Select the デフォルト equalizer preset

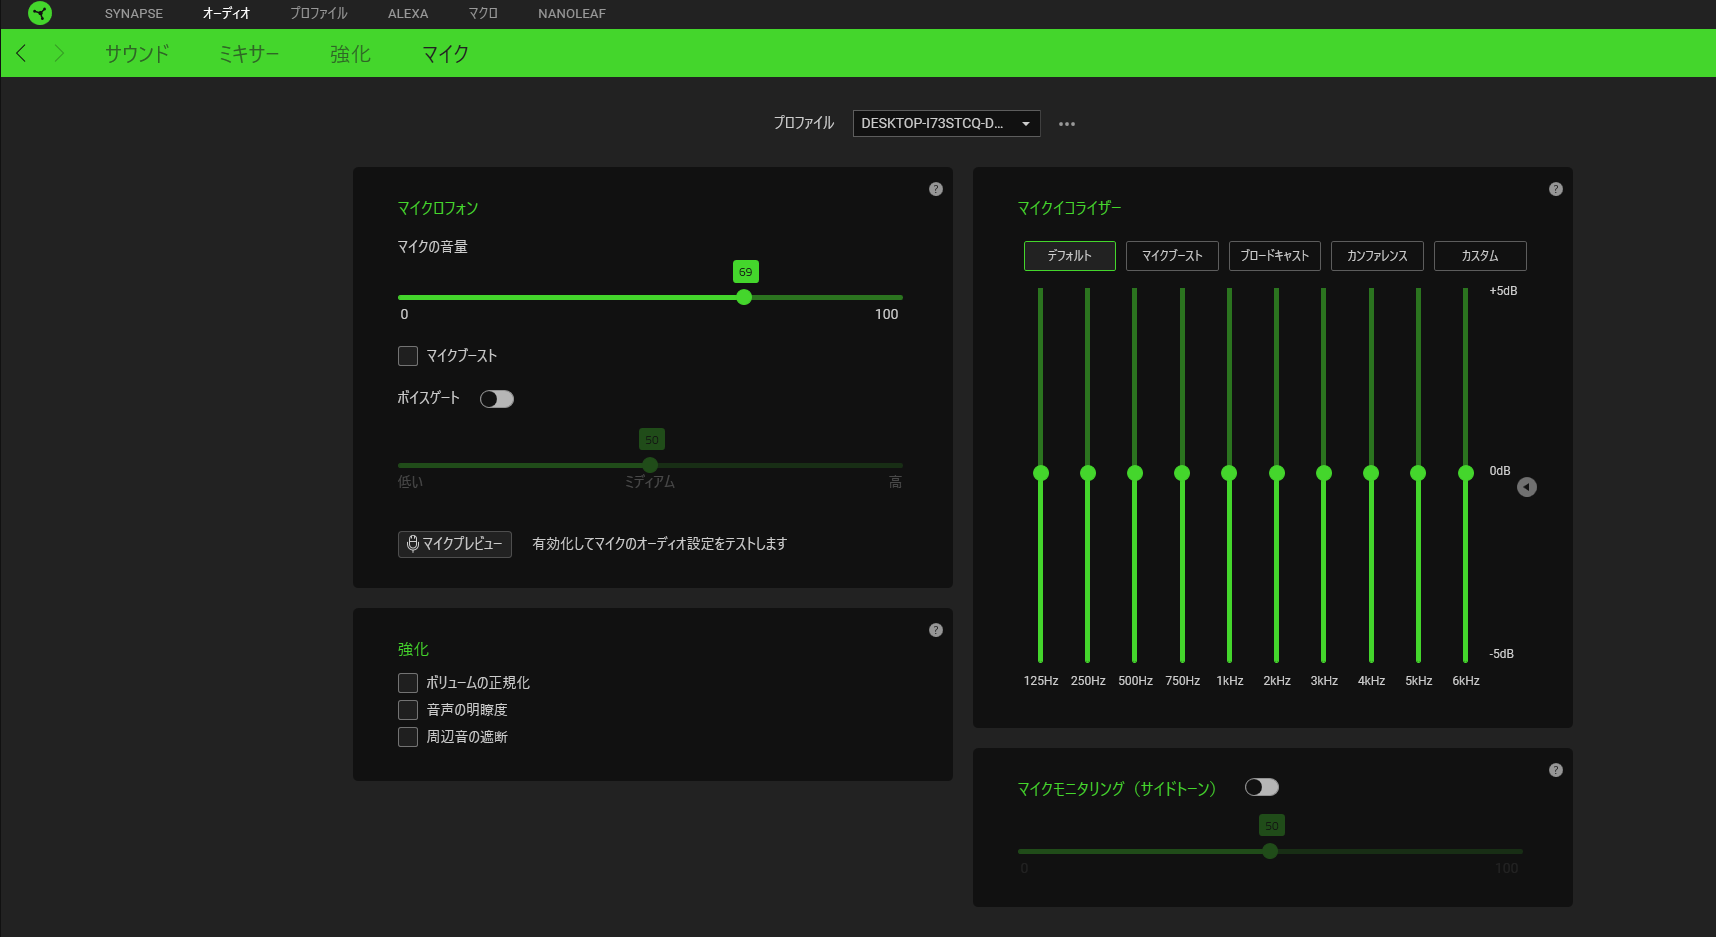[x=1070, y=256]
